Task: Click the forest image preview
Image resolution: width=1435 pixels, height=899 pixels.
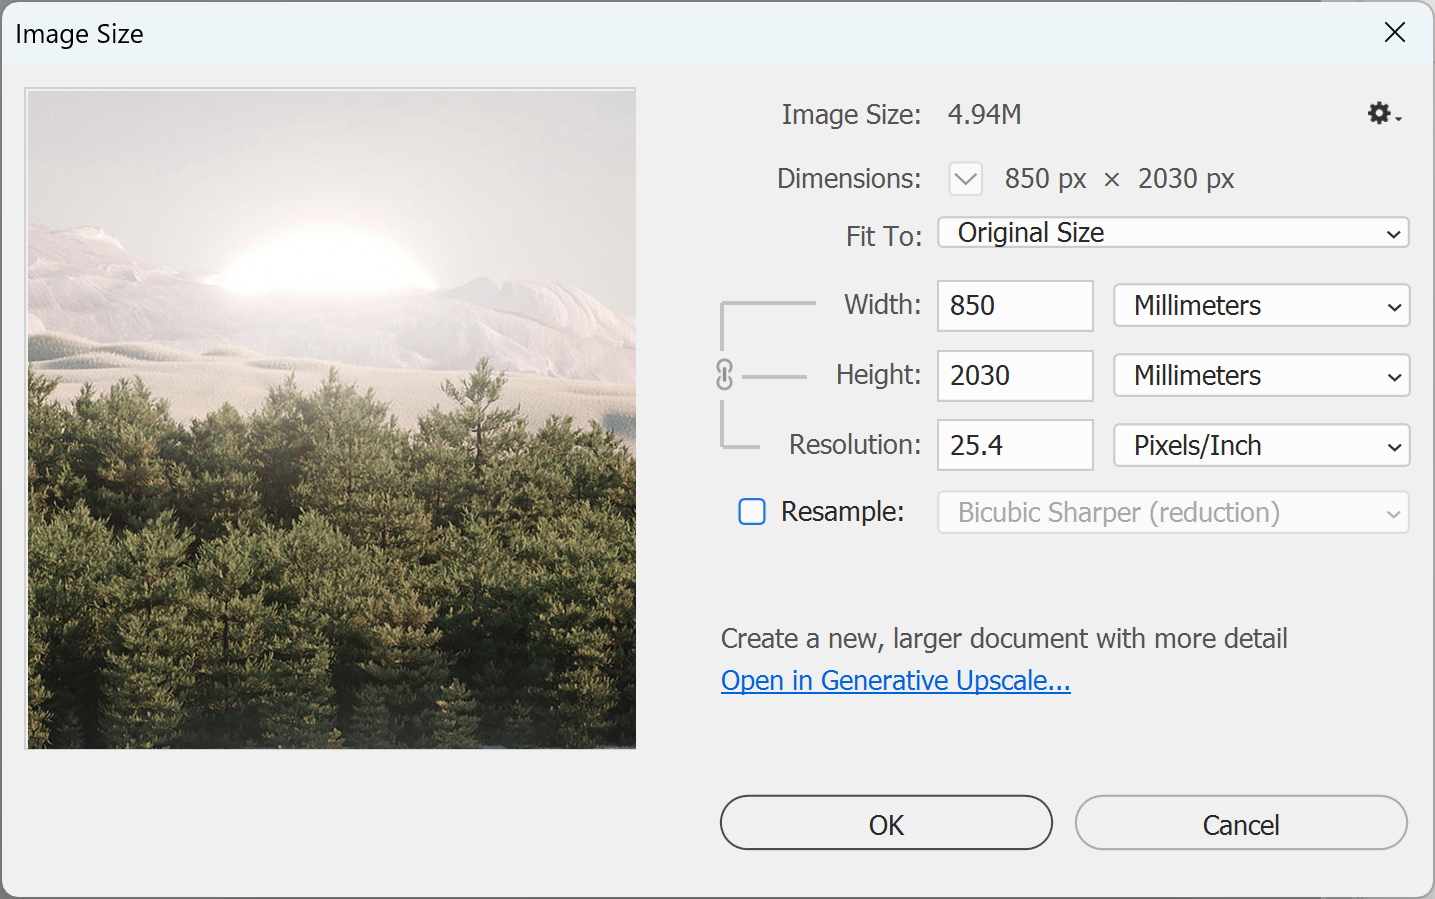Action: click(x=331, y=419)
